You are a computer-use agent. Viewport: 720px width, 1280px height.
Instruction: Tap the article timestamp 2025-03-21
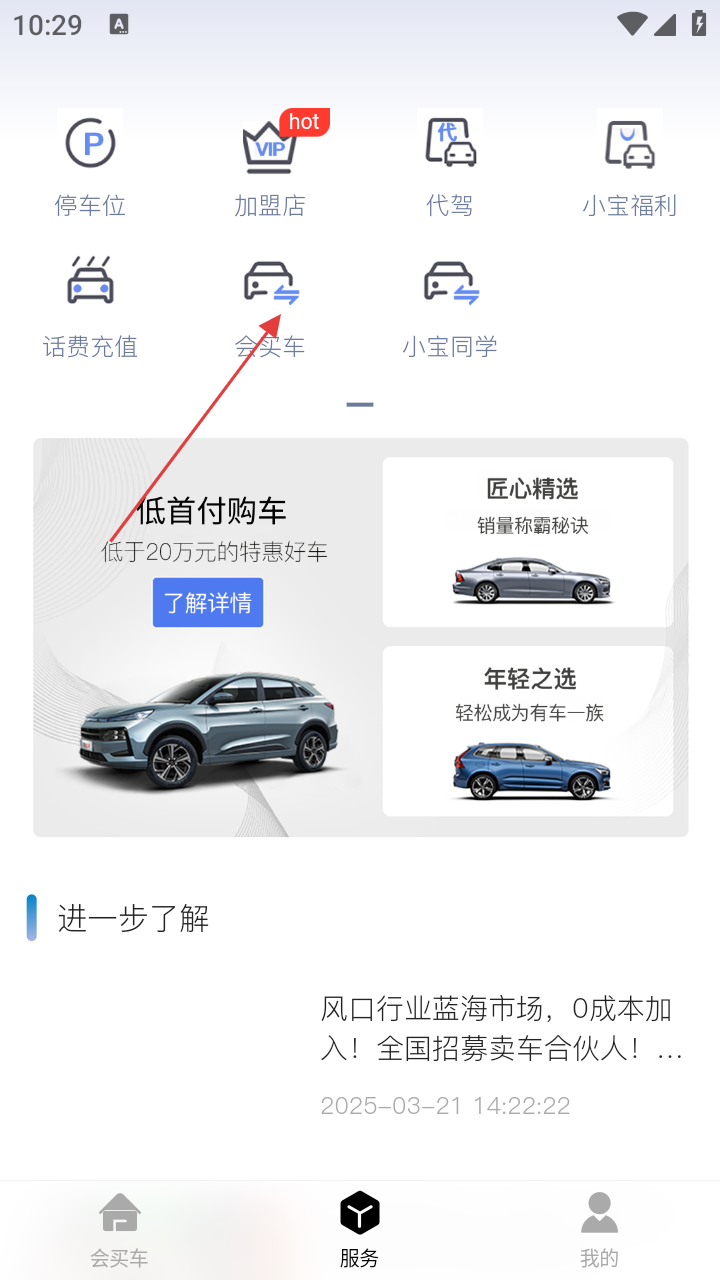[x=445, y=1106]
